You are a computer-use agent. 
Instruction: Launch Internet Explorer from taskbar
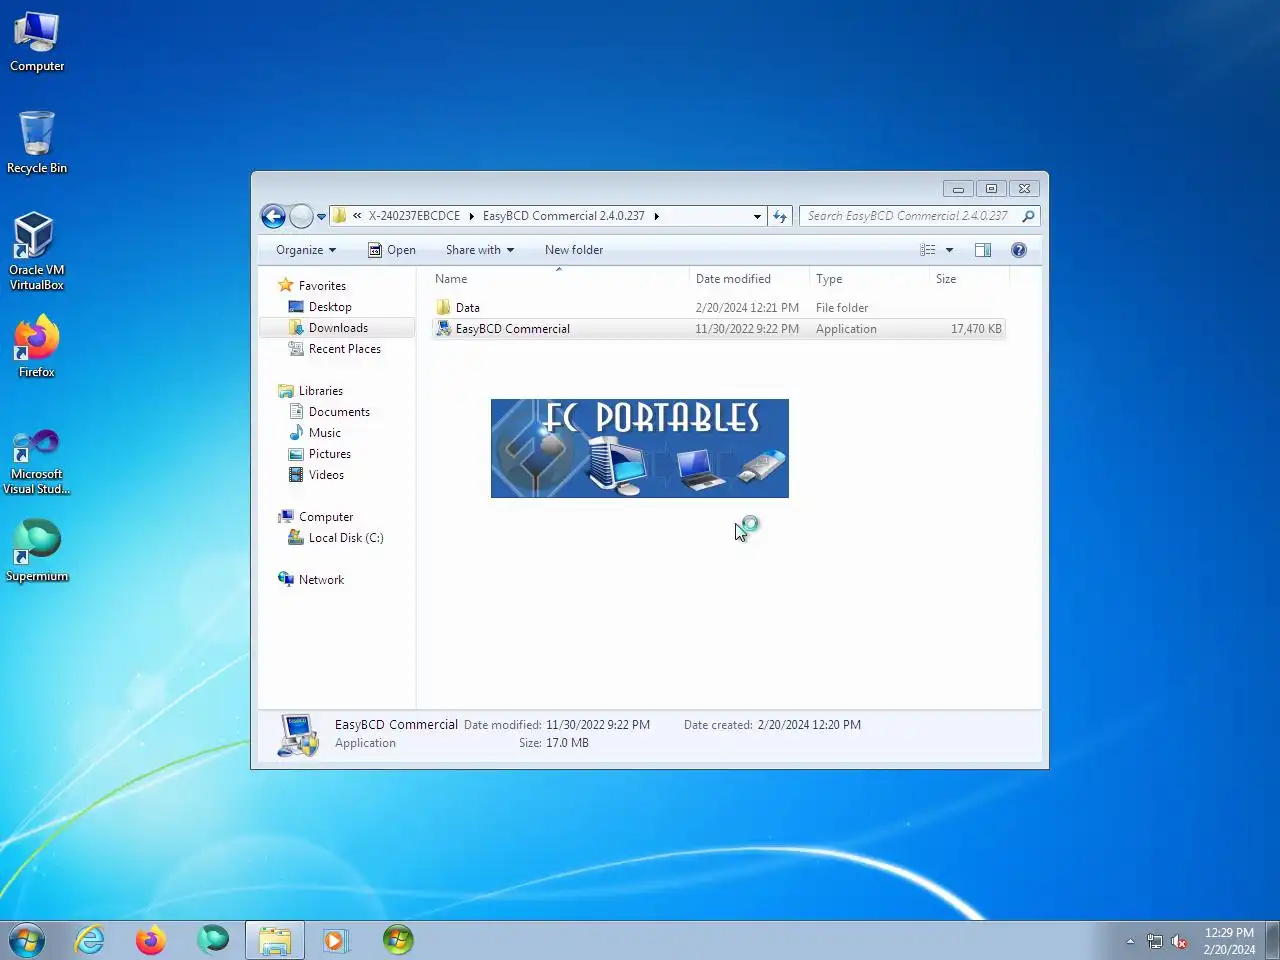[x=90, y=940]
